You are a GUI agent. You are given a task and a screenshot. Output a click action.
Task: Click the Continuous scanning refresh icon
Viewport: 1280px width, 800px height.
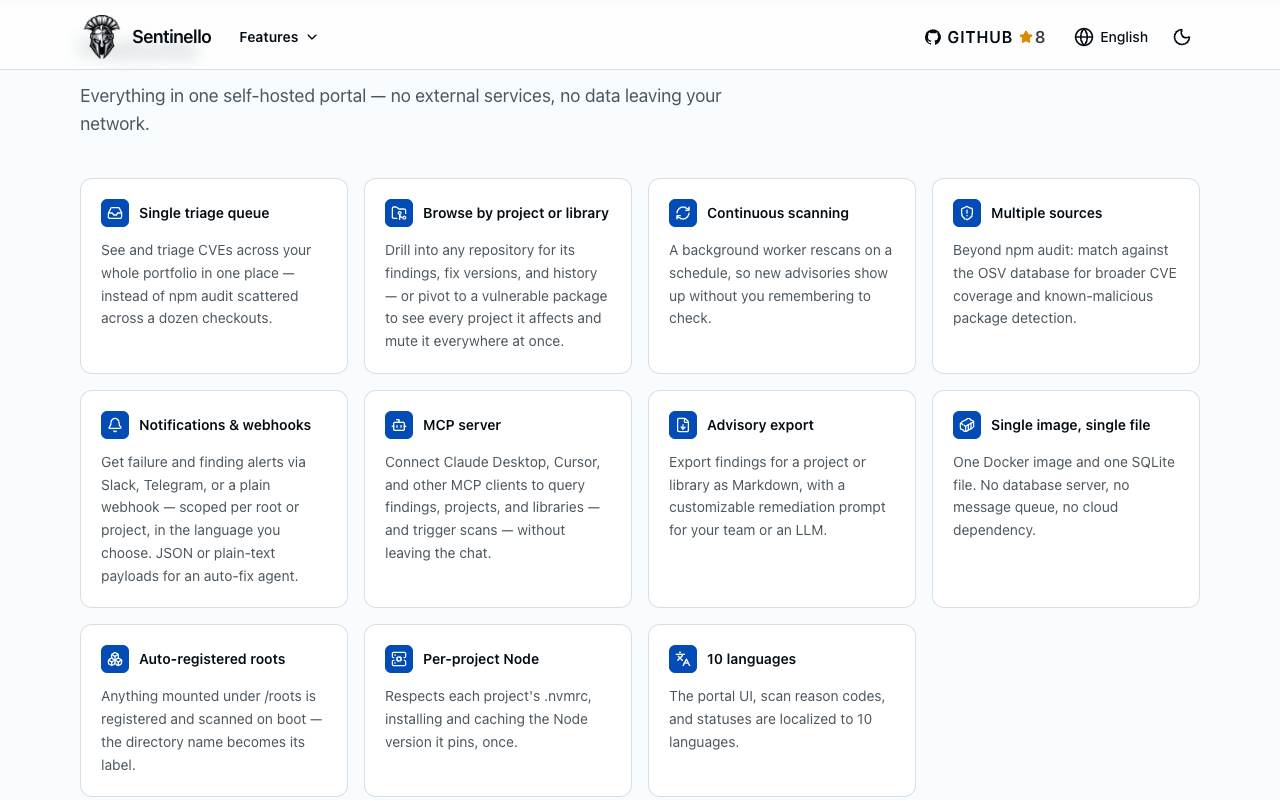click(x=683, y=213)
